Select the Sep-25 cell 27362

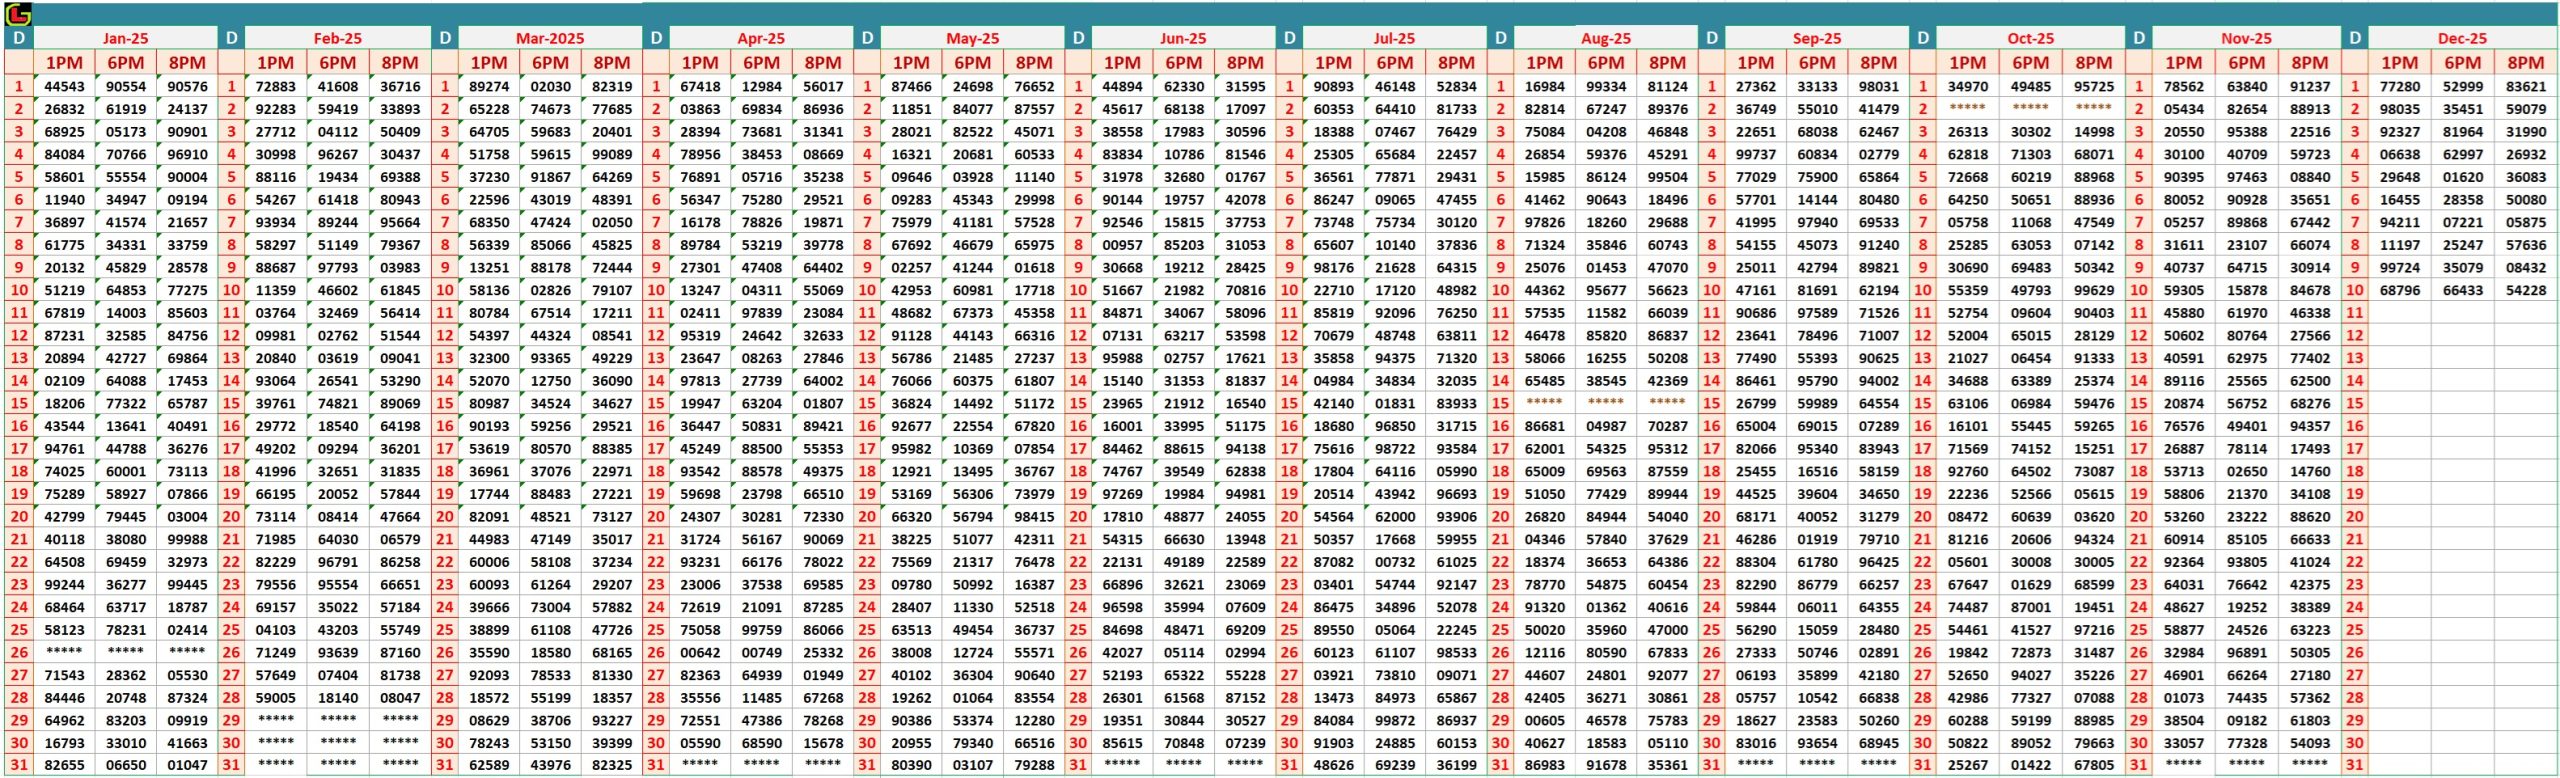coord(1755,87)
